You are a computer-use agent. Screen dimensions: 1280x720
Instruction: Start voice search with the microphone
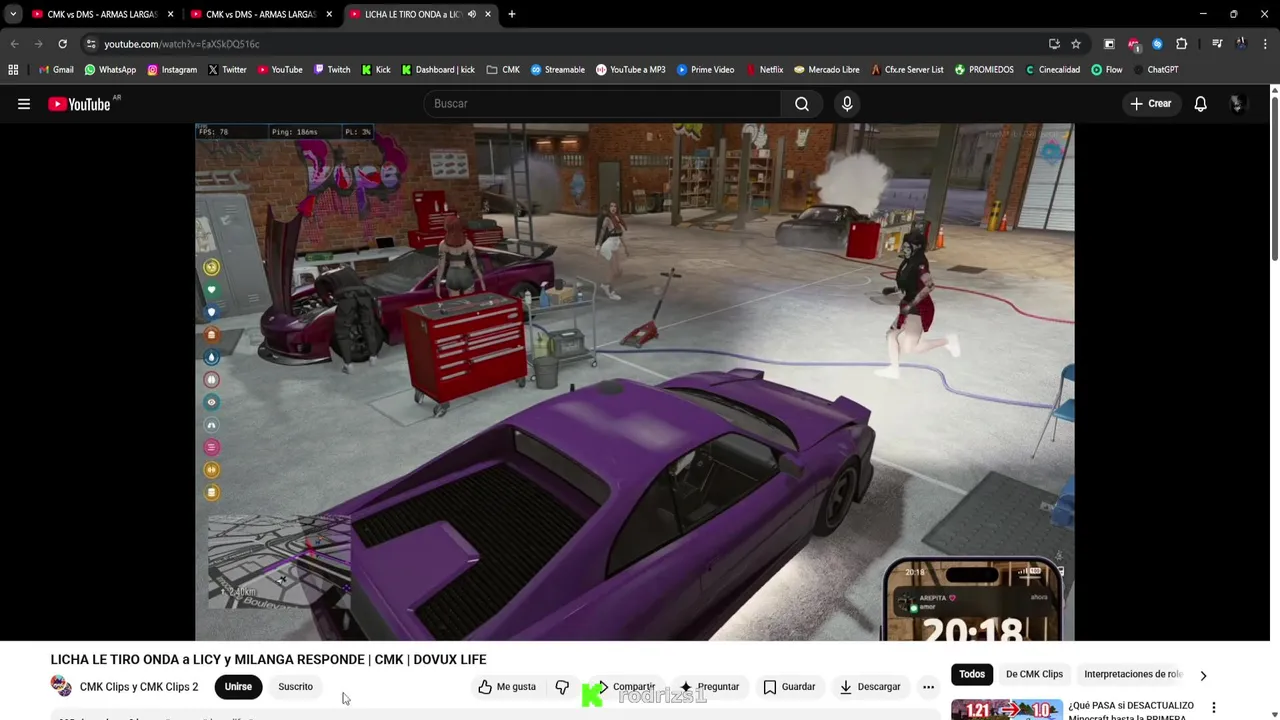click(x=847, y=104)
